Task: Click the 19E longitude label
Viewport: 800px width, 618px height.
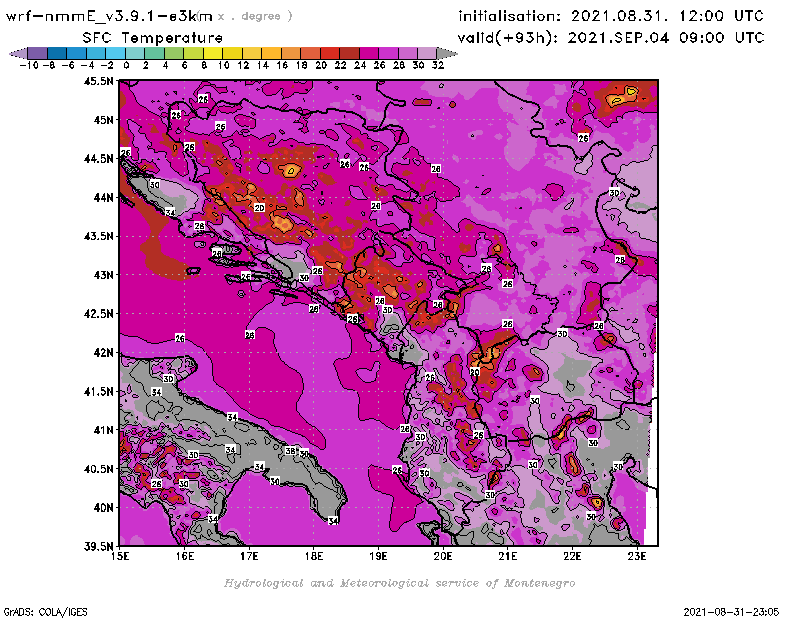Action: click(379, 556)
